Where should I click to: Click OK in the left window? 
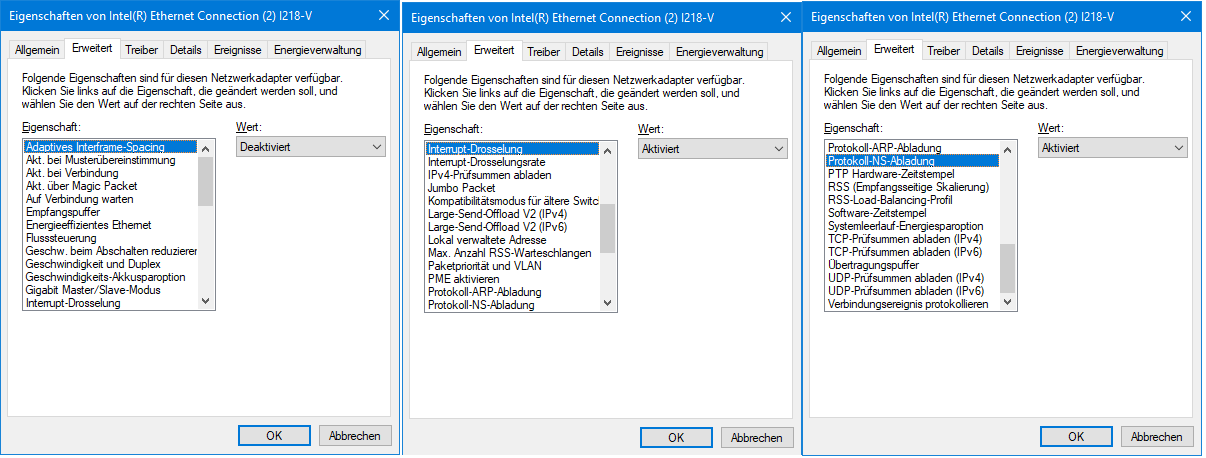pyautogui.click(x=274, y=435)
